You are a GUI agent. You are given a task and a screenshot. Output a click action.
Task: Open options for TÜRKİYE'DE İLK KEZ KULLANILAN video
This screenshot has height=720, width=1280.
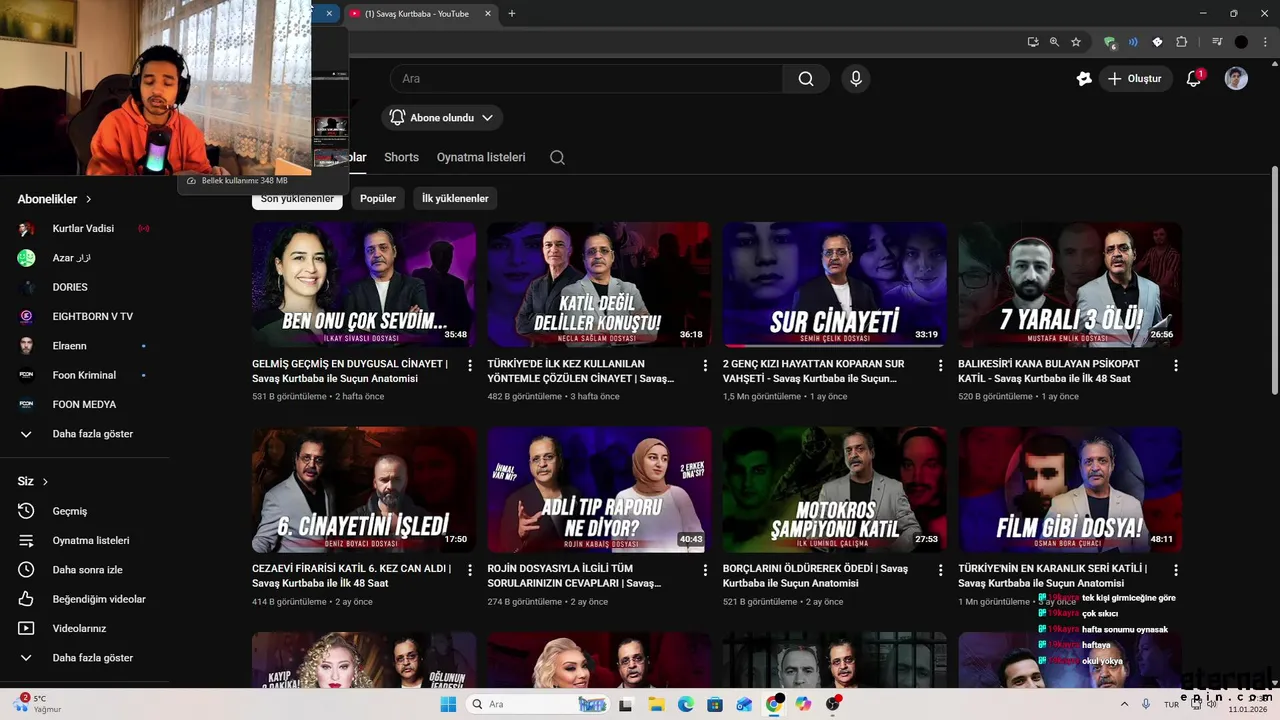pos(705,366)
